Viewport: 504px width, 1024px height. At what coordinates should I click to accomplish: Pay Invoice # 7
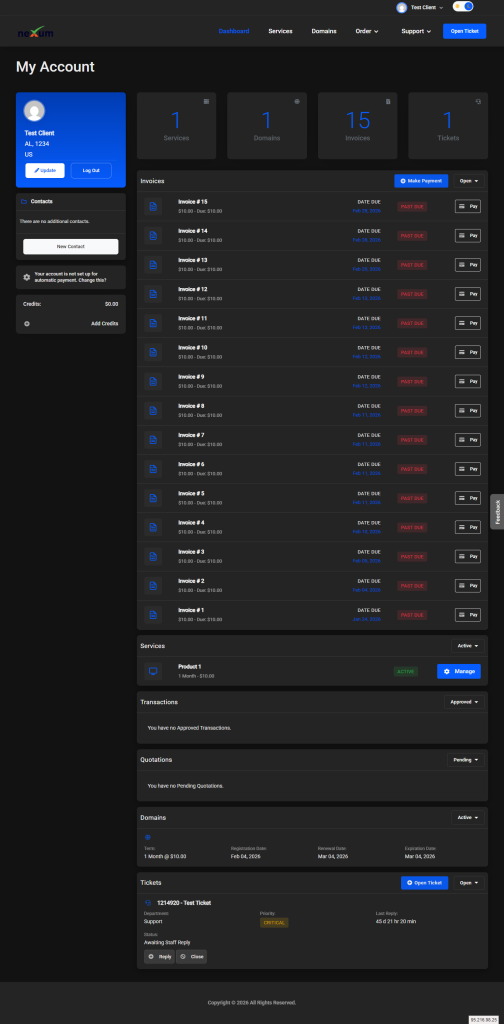coord(467,440)
